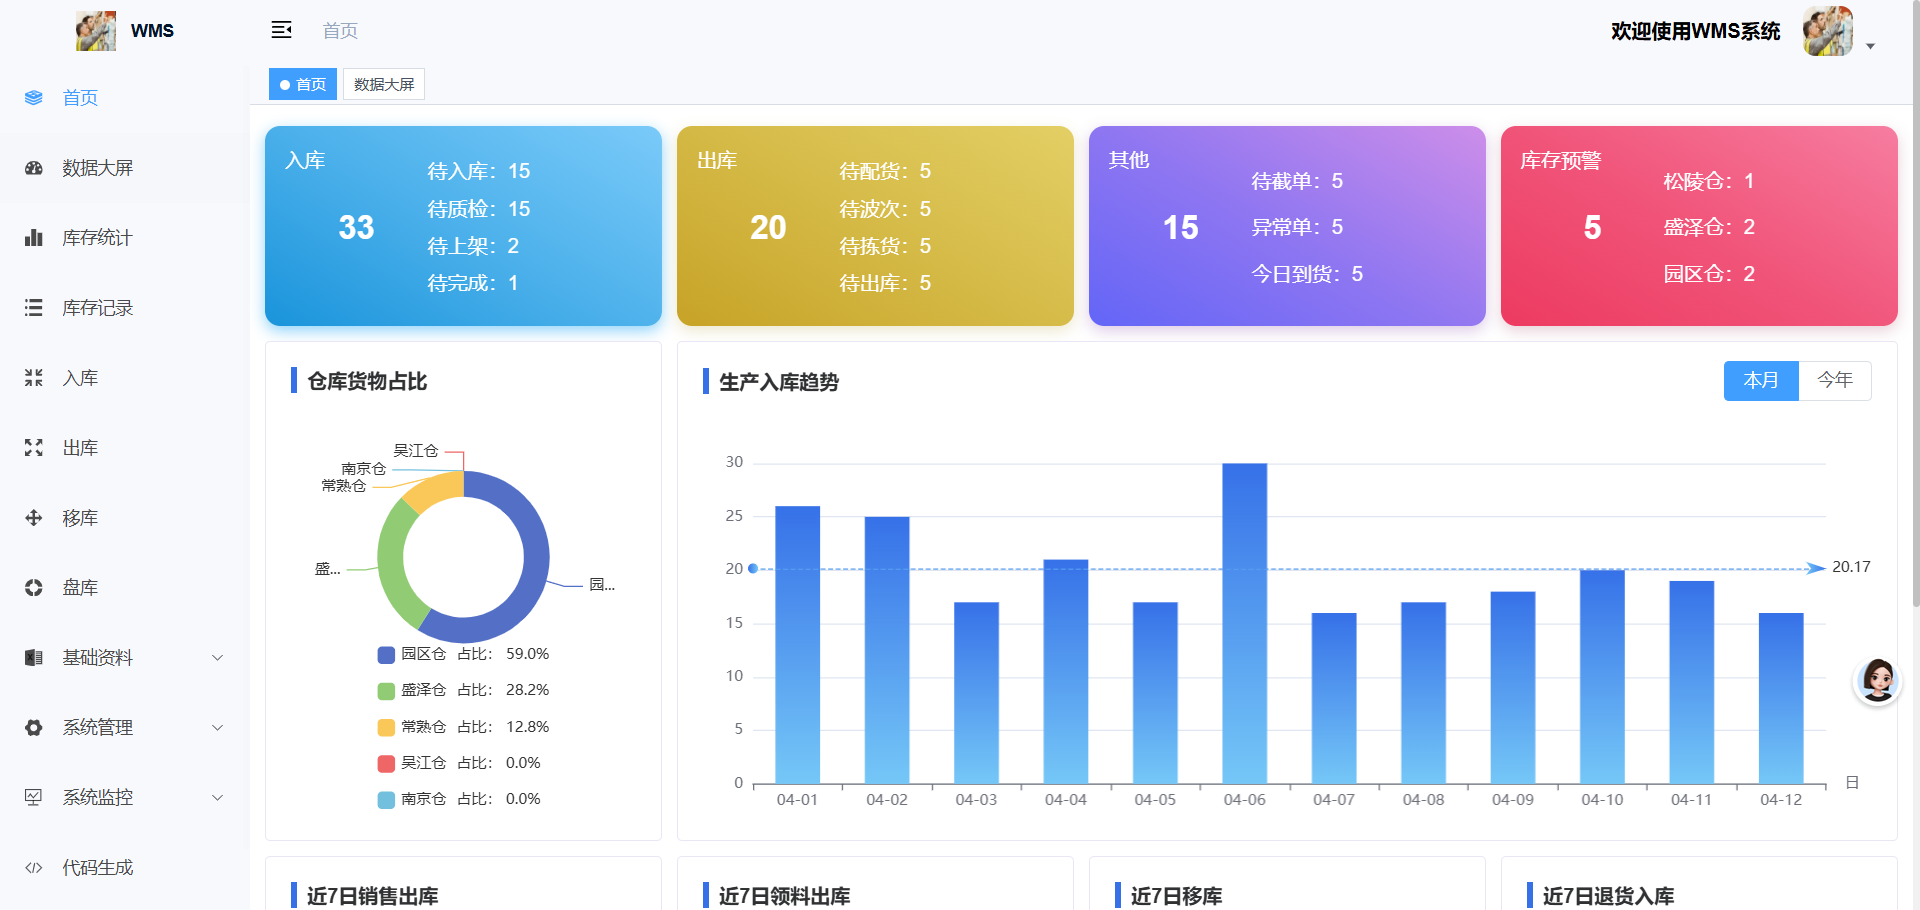The width and height of the screenshot is (1920, 910).
Task: Switch to the 数据大屏 tab
Action: tap(383, 84)
